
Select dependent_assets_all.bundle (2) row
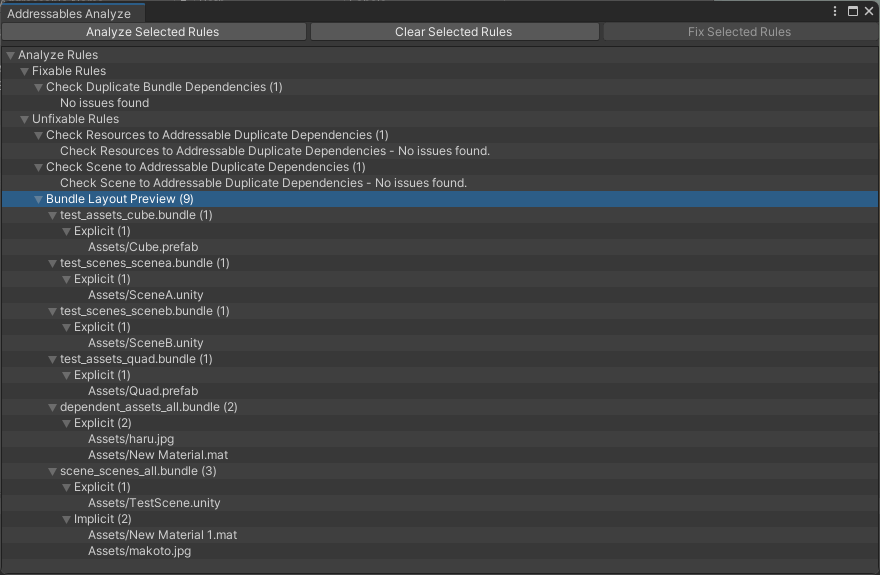pos(440,407)
